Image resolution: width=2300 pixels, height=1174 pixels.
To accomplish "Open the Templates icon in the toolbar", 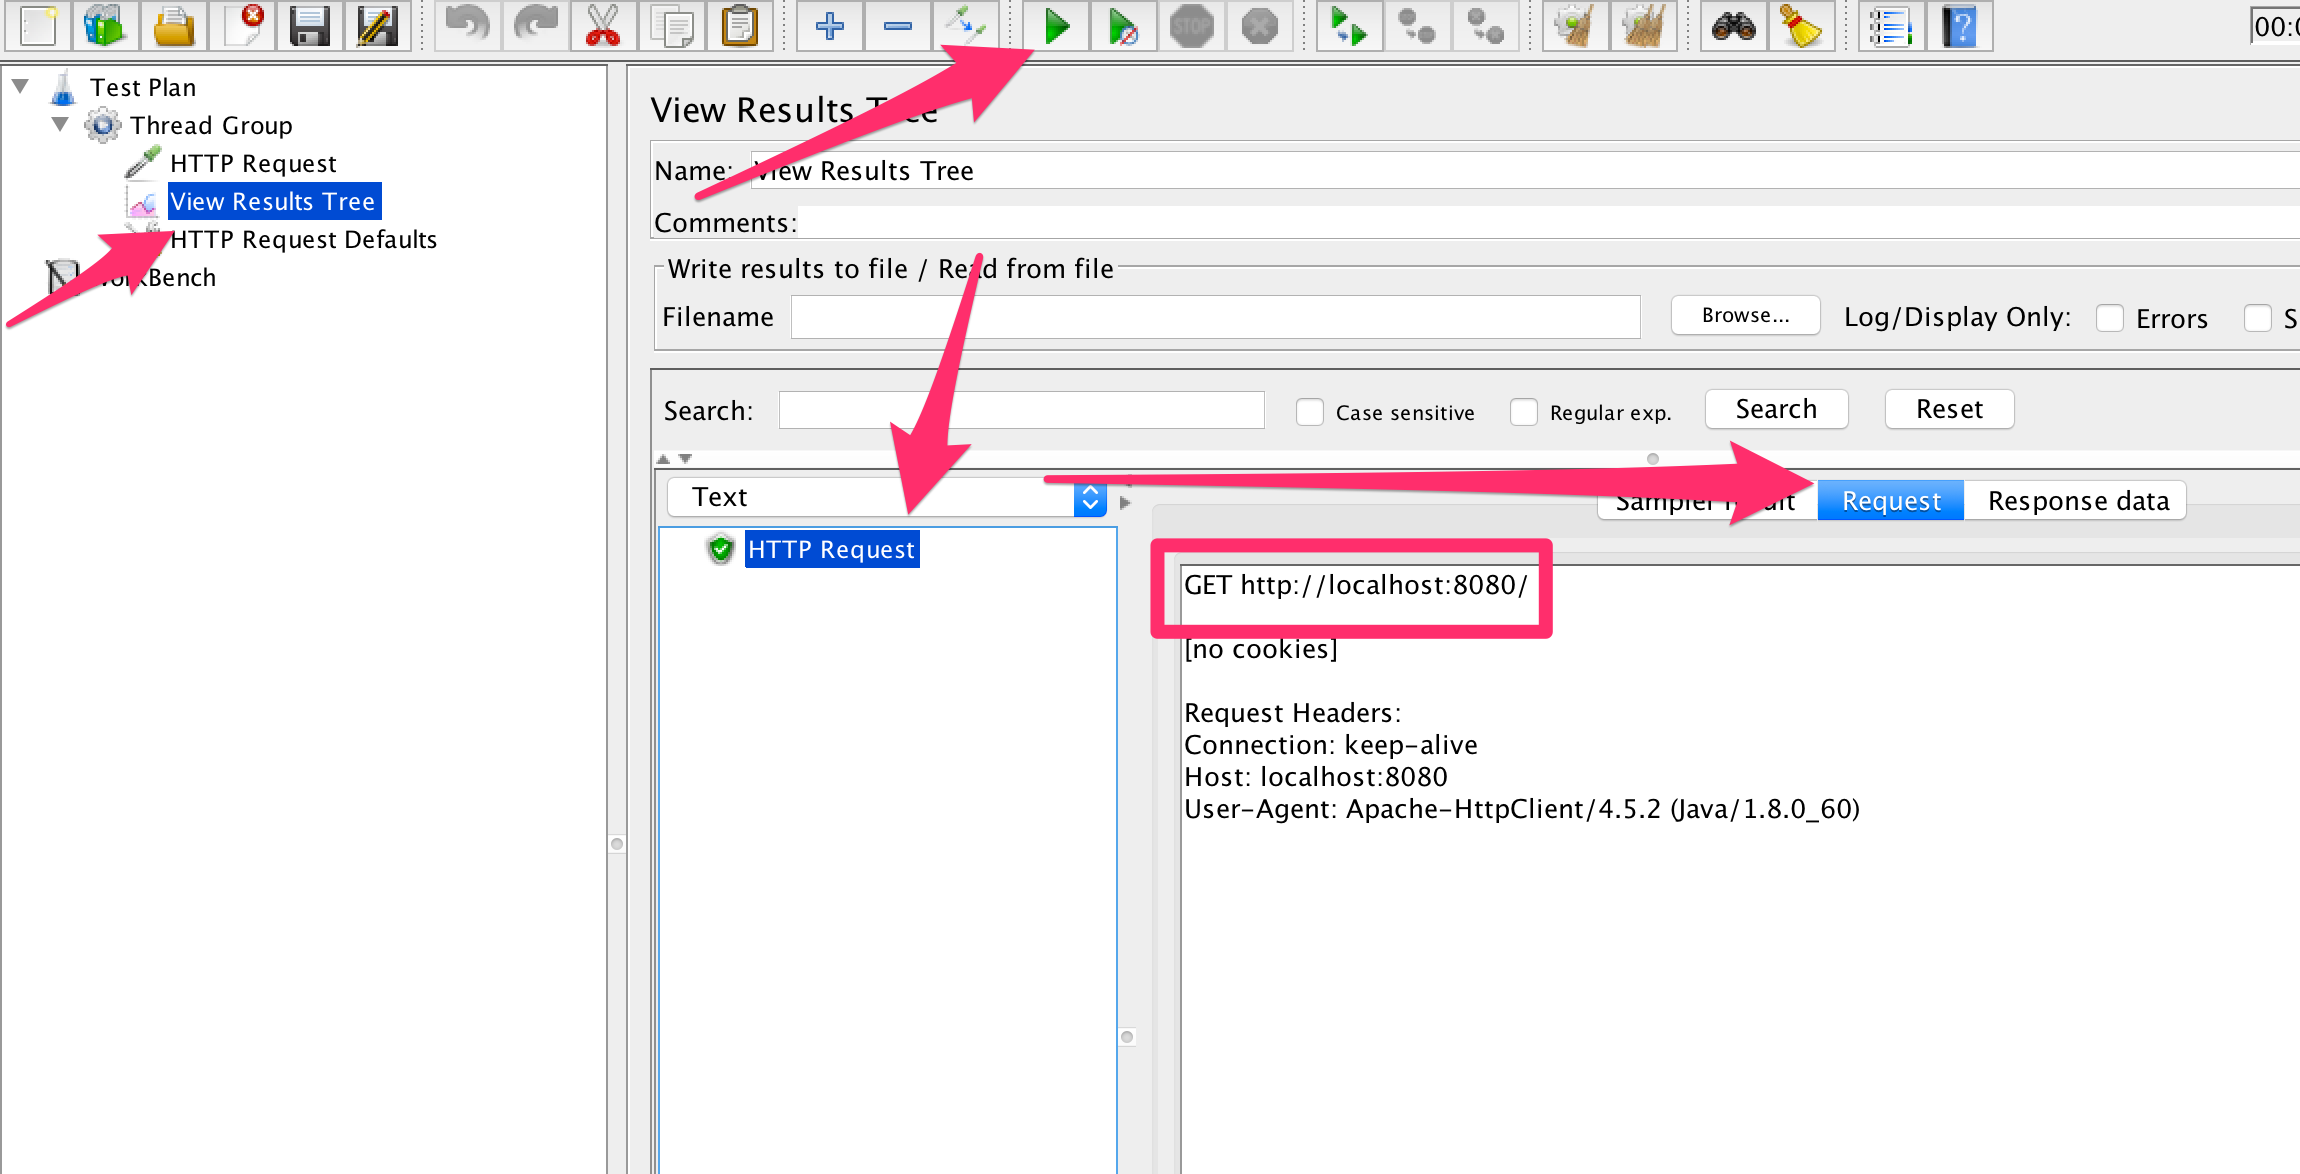I will point(105,26).
